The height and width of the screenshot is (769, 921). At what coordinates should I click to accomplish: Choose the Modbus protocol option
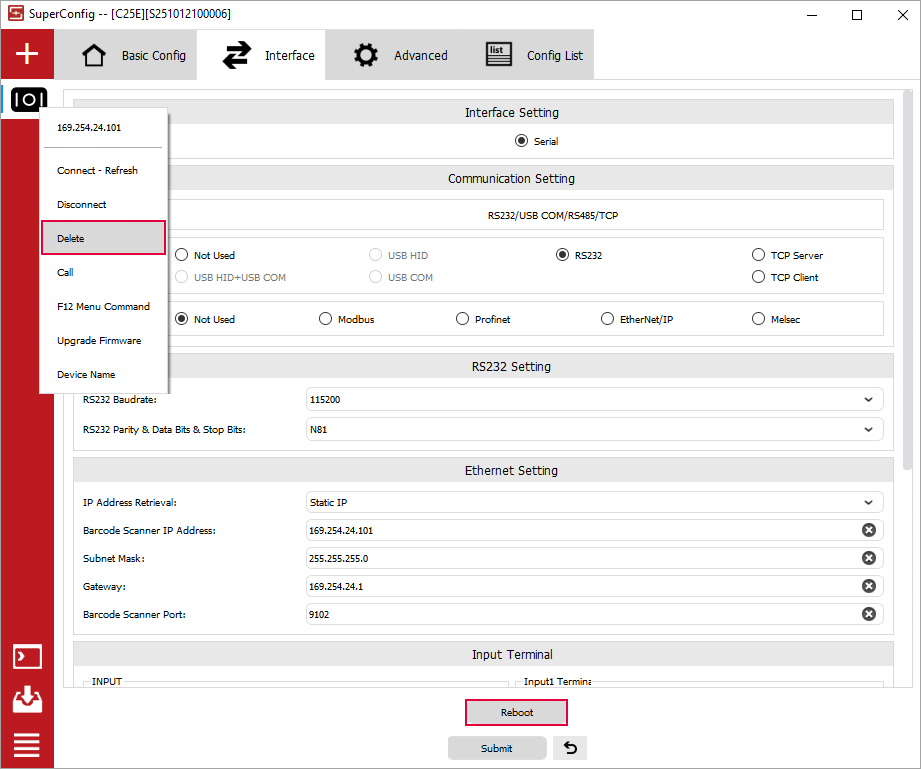[x=326, y=319]
